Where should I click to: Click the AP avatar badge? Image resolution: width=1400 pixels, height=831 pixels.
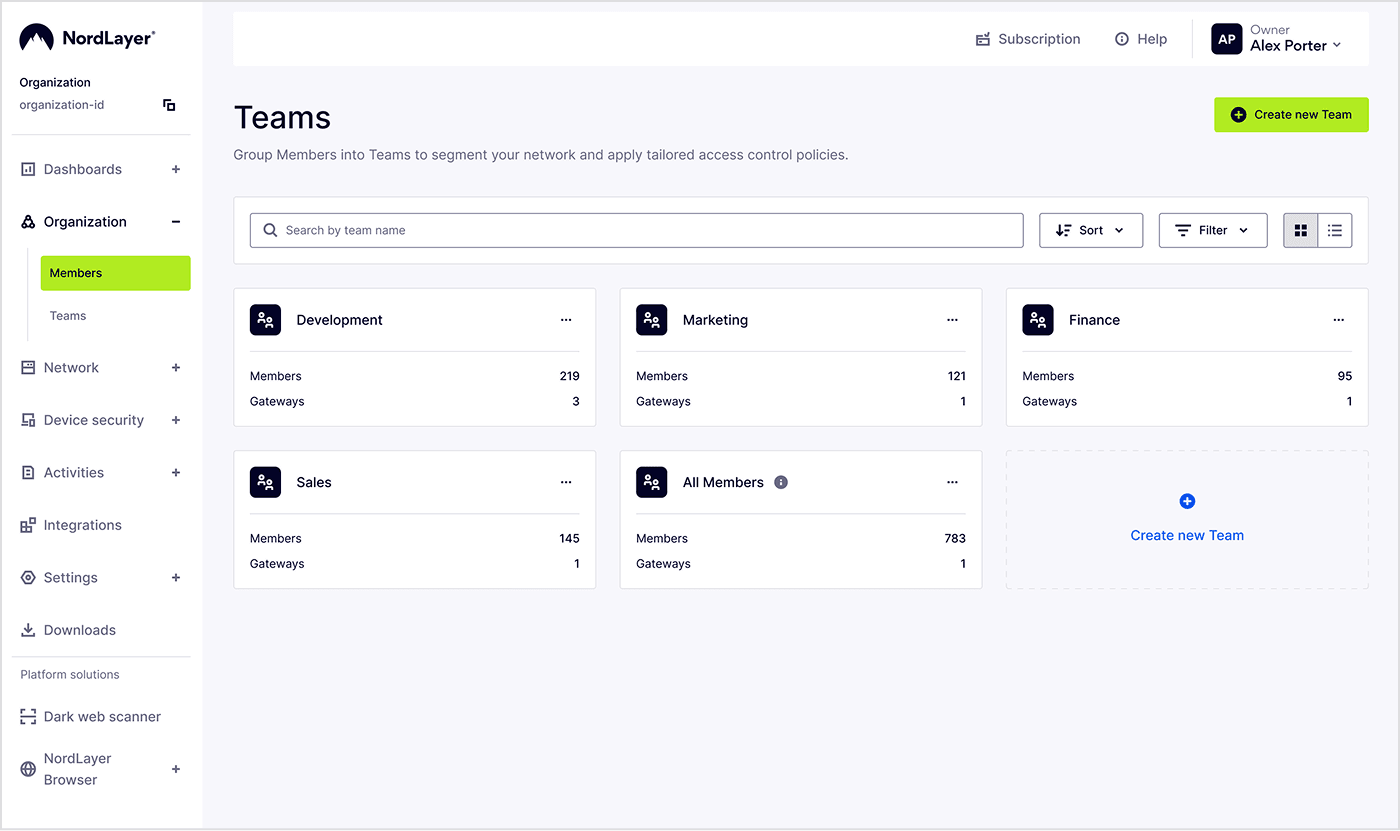click(x=1227, y=39)
